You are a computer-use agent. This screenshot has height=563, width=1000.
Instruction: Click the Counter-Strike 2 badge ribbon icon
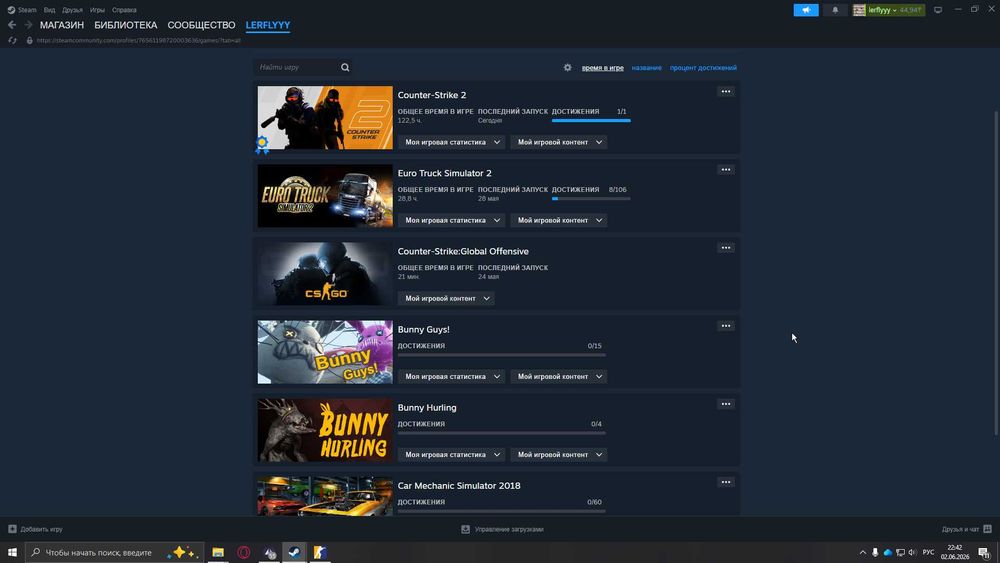click(x=262, y=145)
